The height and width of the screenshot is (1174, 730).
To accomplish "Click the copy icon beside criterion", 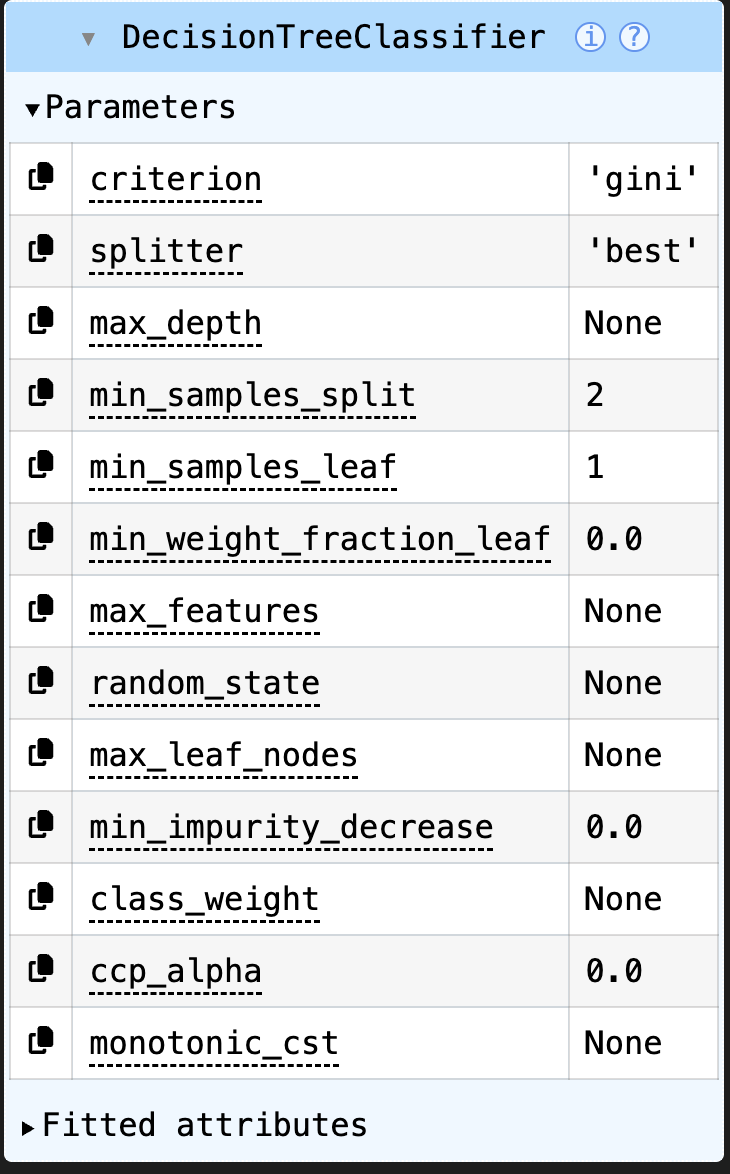I will point(41,177).
